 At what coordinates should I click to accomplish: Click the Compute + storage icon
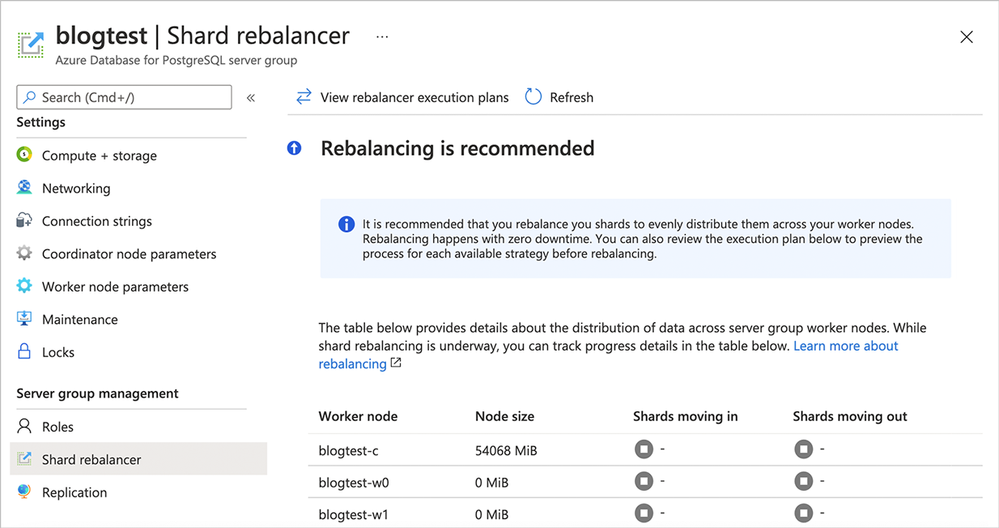pyautogui.click(x=25, y=156)
